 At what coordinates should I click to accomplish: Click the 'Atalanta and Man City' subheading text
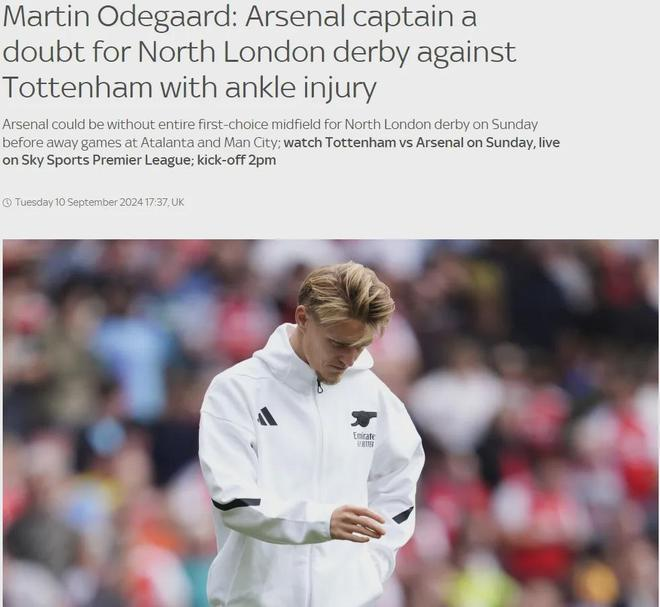tap(210, 142)
